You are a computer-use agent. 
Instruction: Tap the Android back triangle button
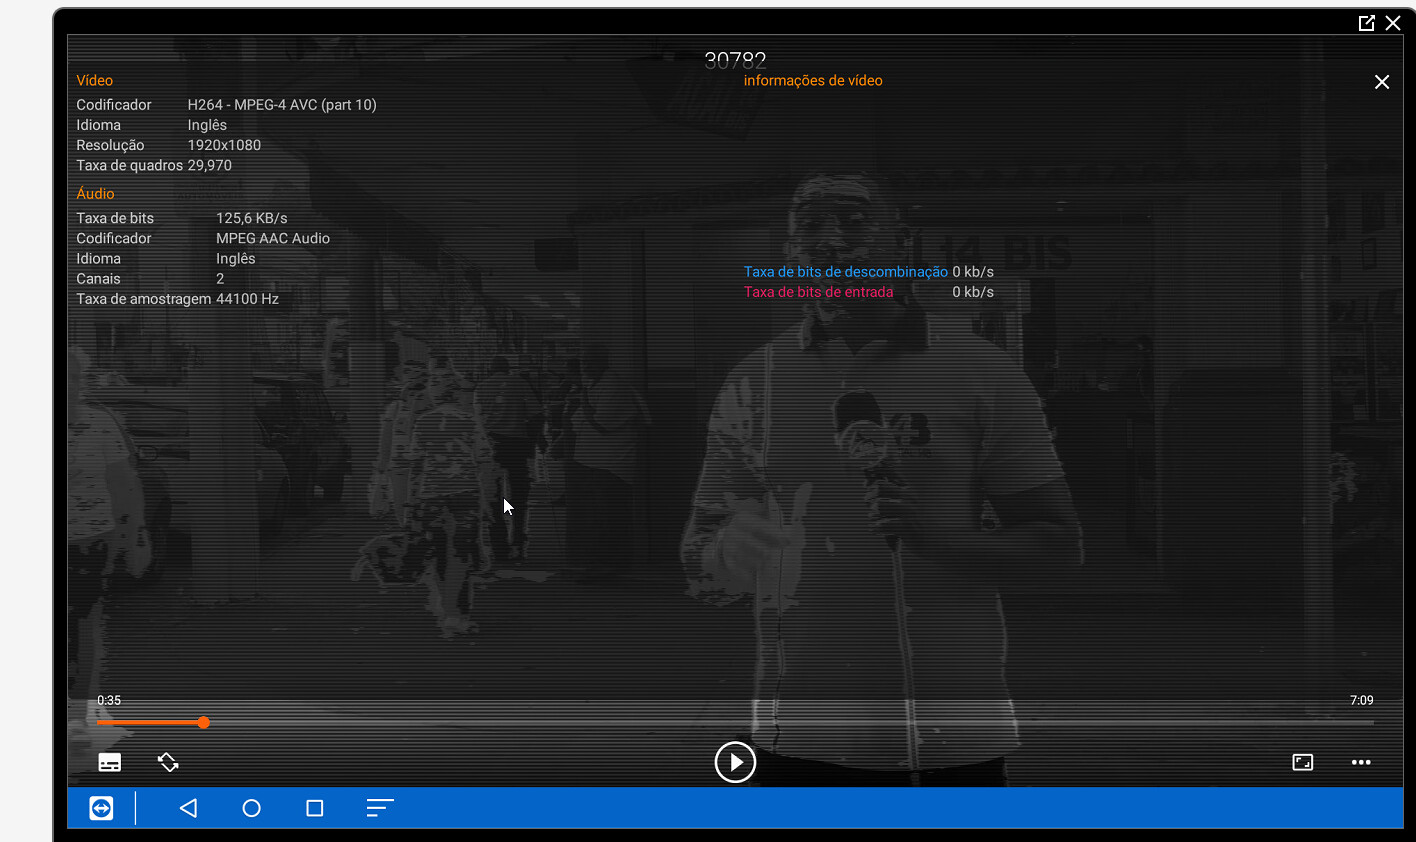(188, 808)
